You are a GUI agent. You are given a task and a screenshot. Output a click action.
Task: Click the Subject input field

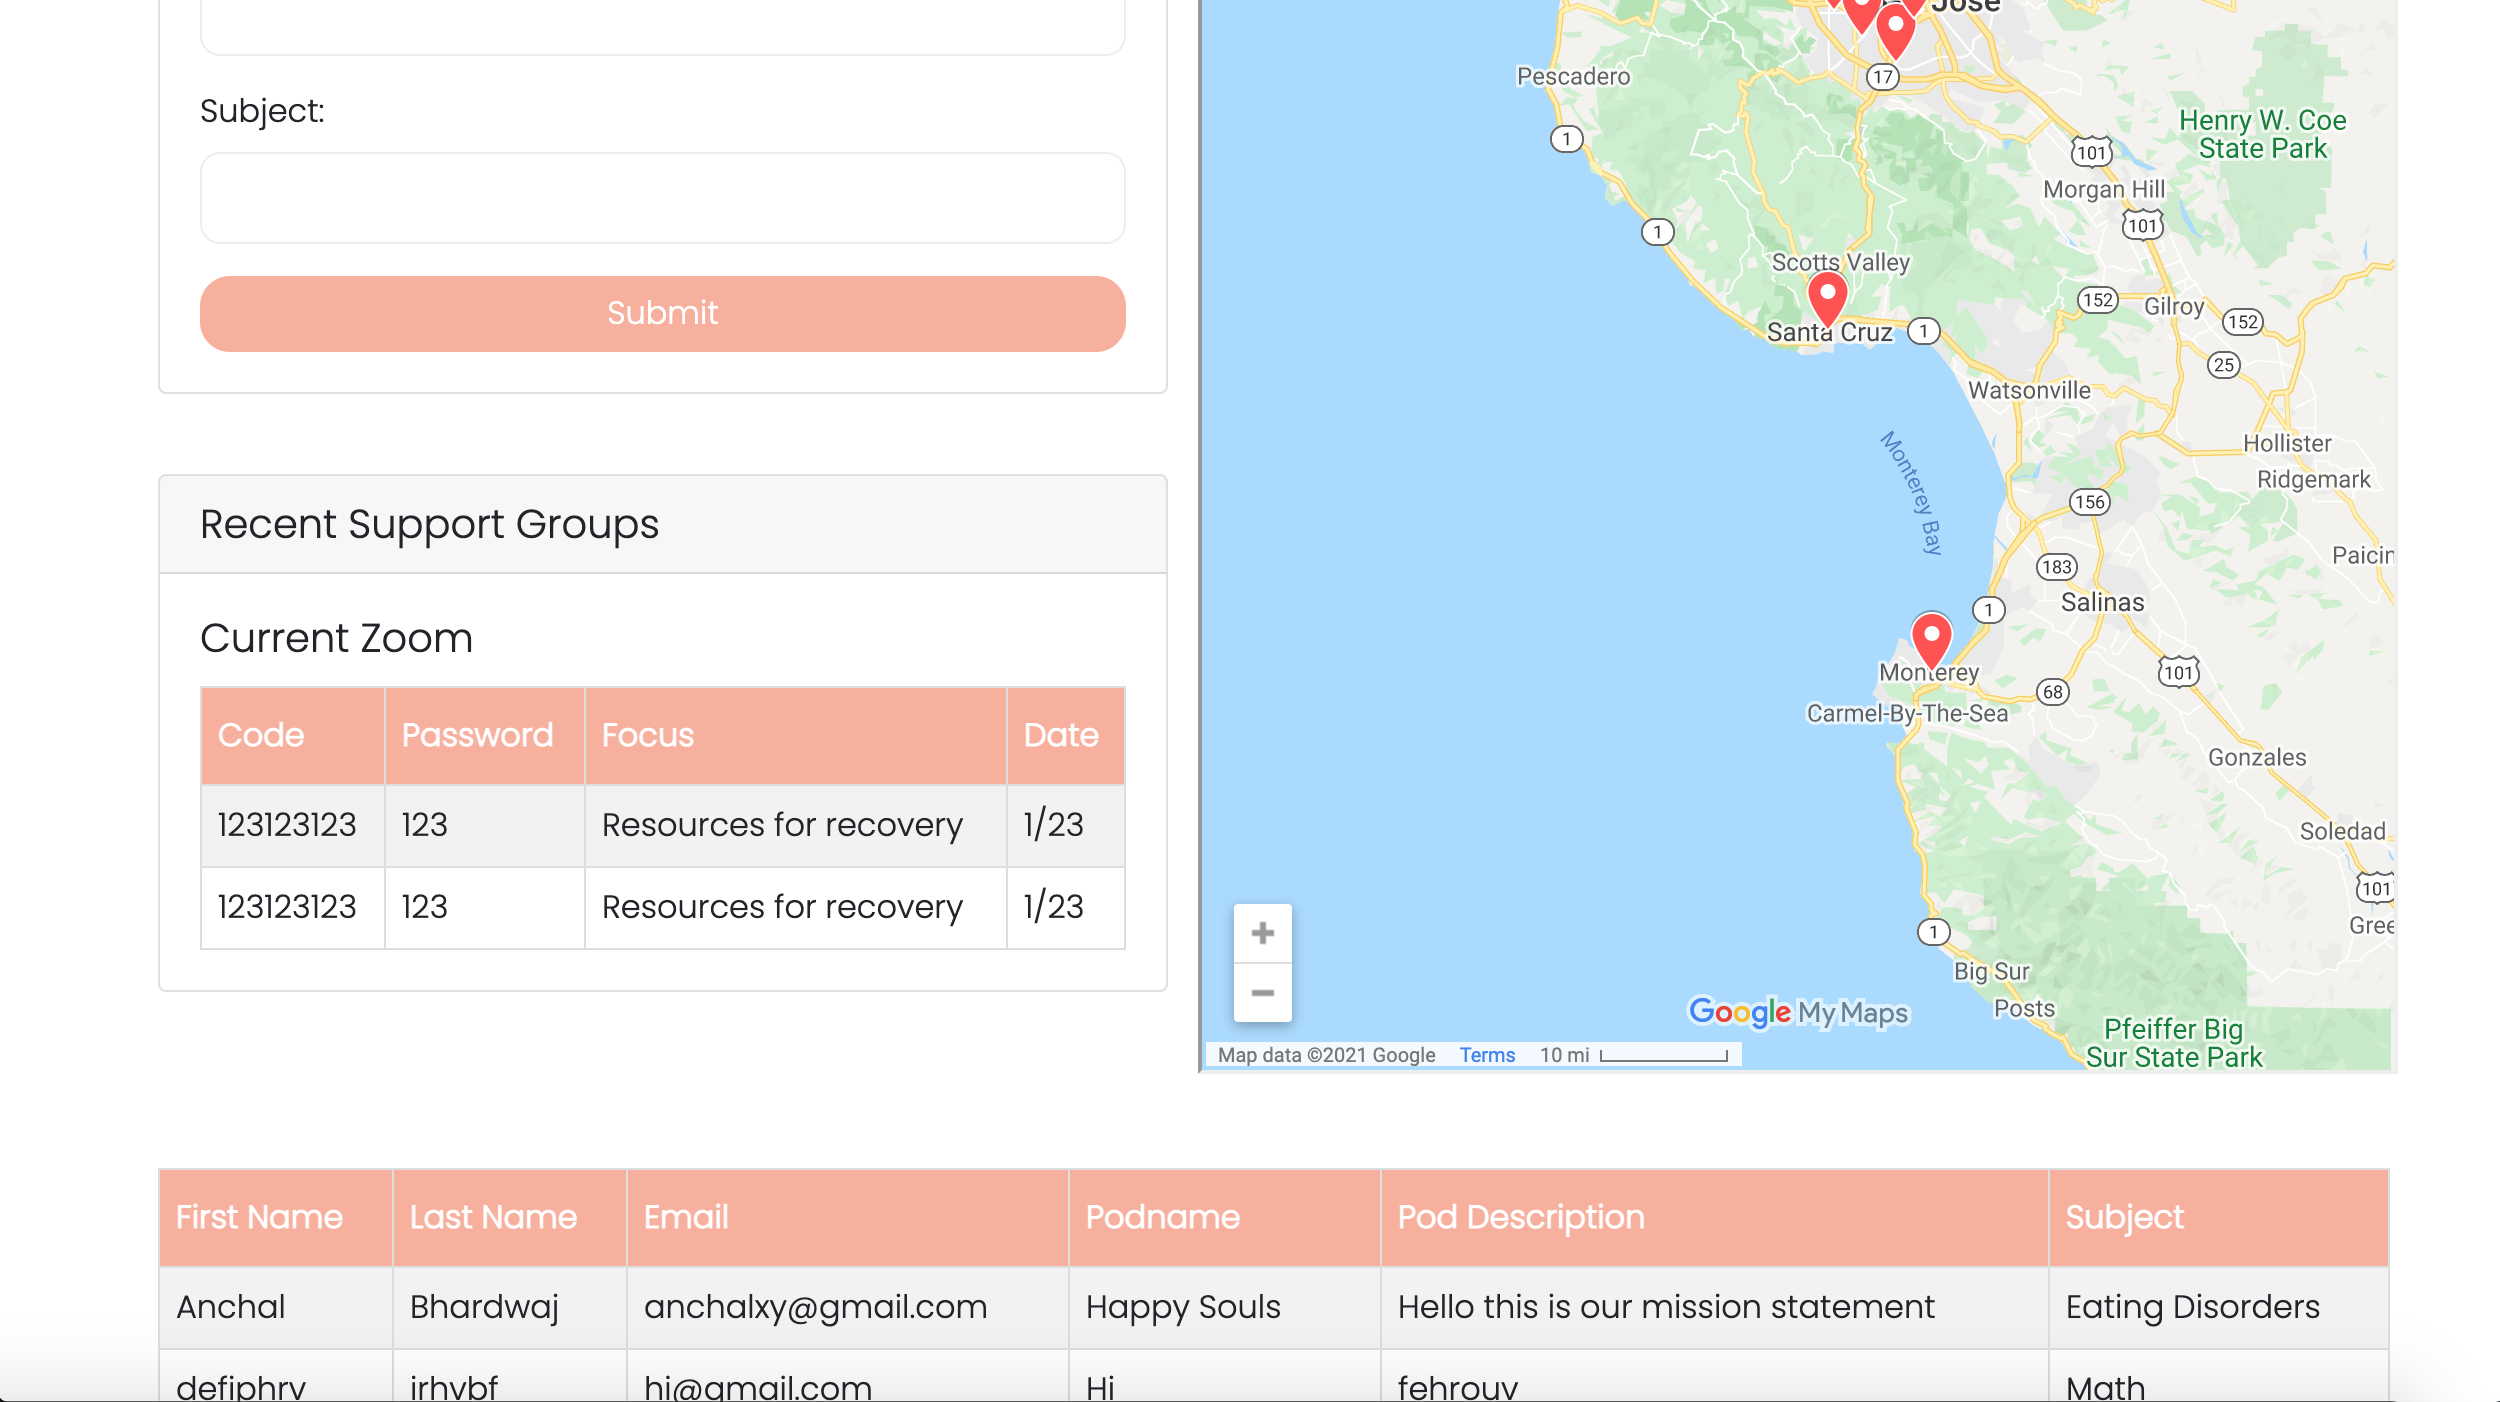click(x=662, y=198)
